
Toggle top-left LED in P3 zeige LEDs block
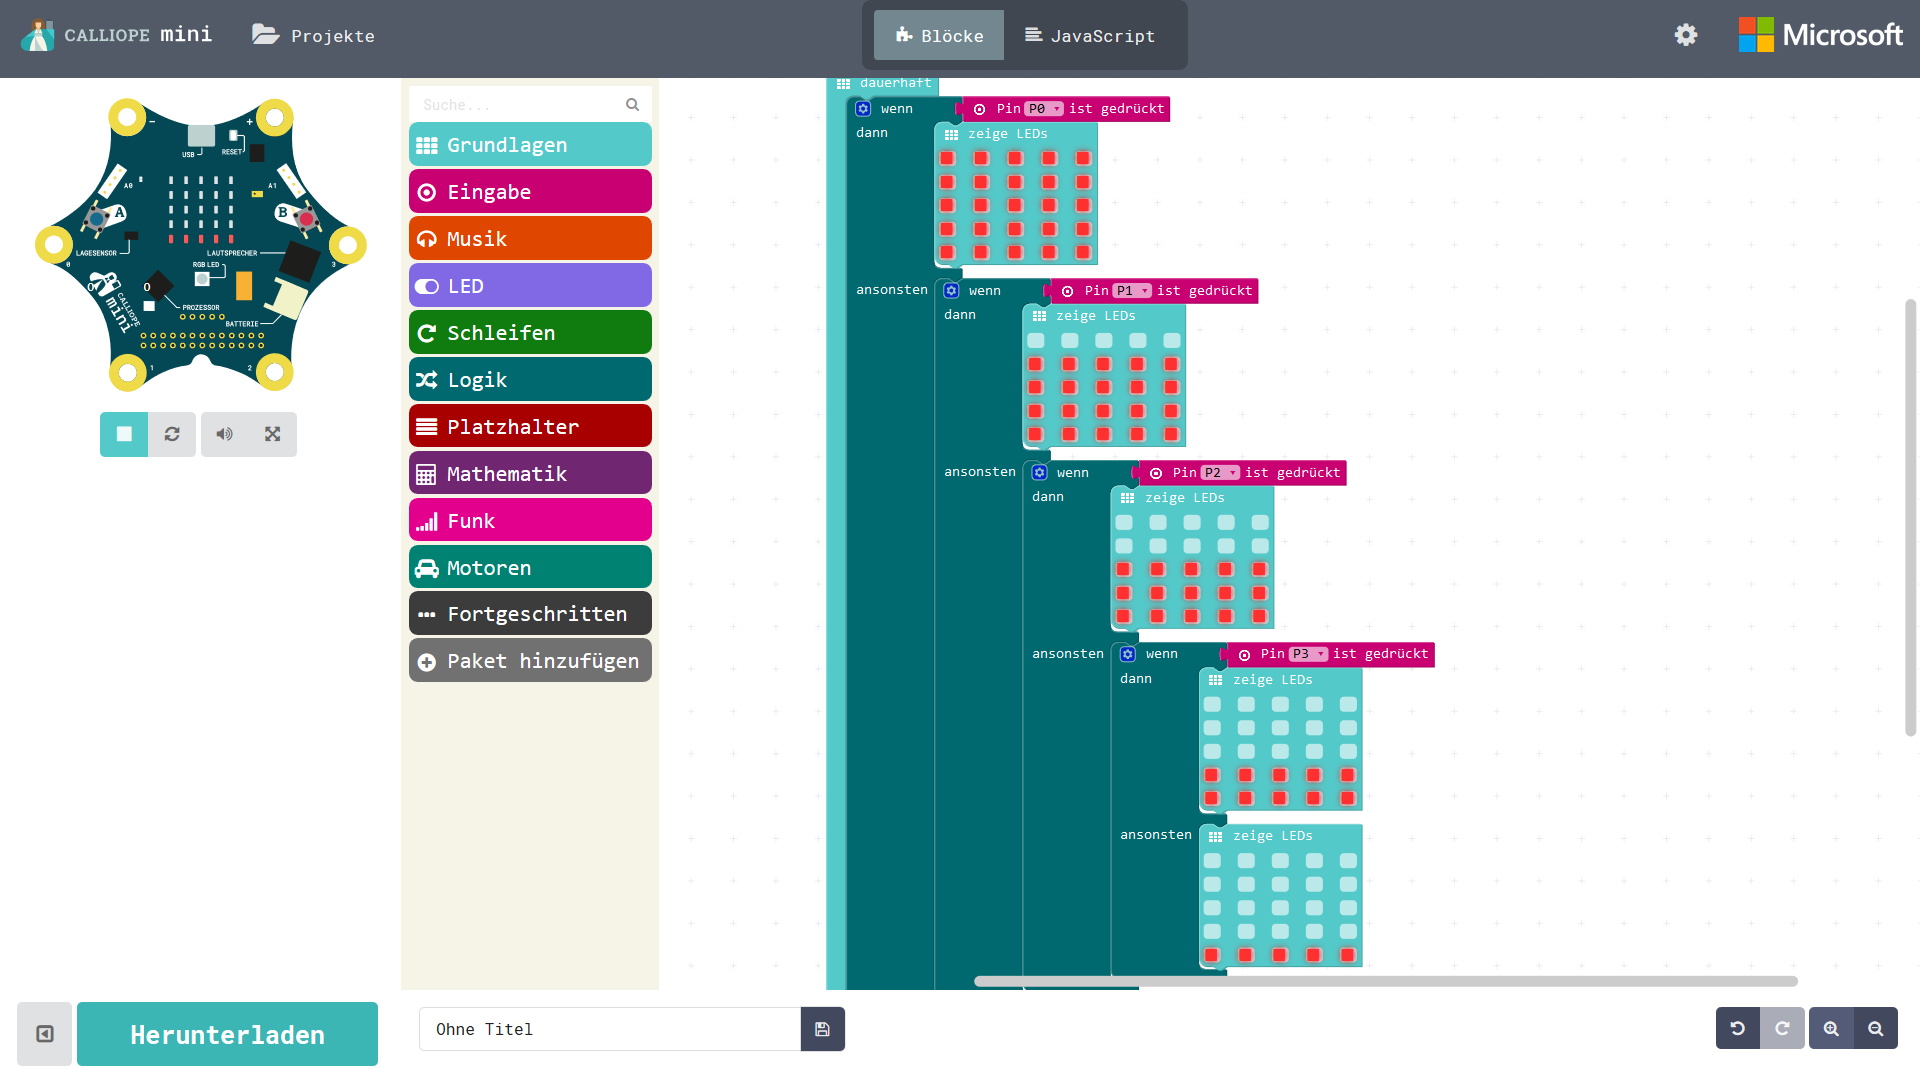tap(1212, 704)
